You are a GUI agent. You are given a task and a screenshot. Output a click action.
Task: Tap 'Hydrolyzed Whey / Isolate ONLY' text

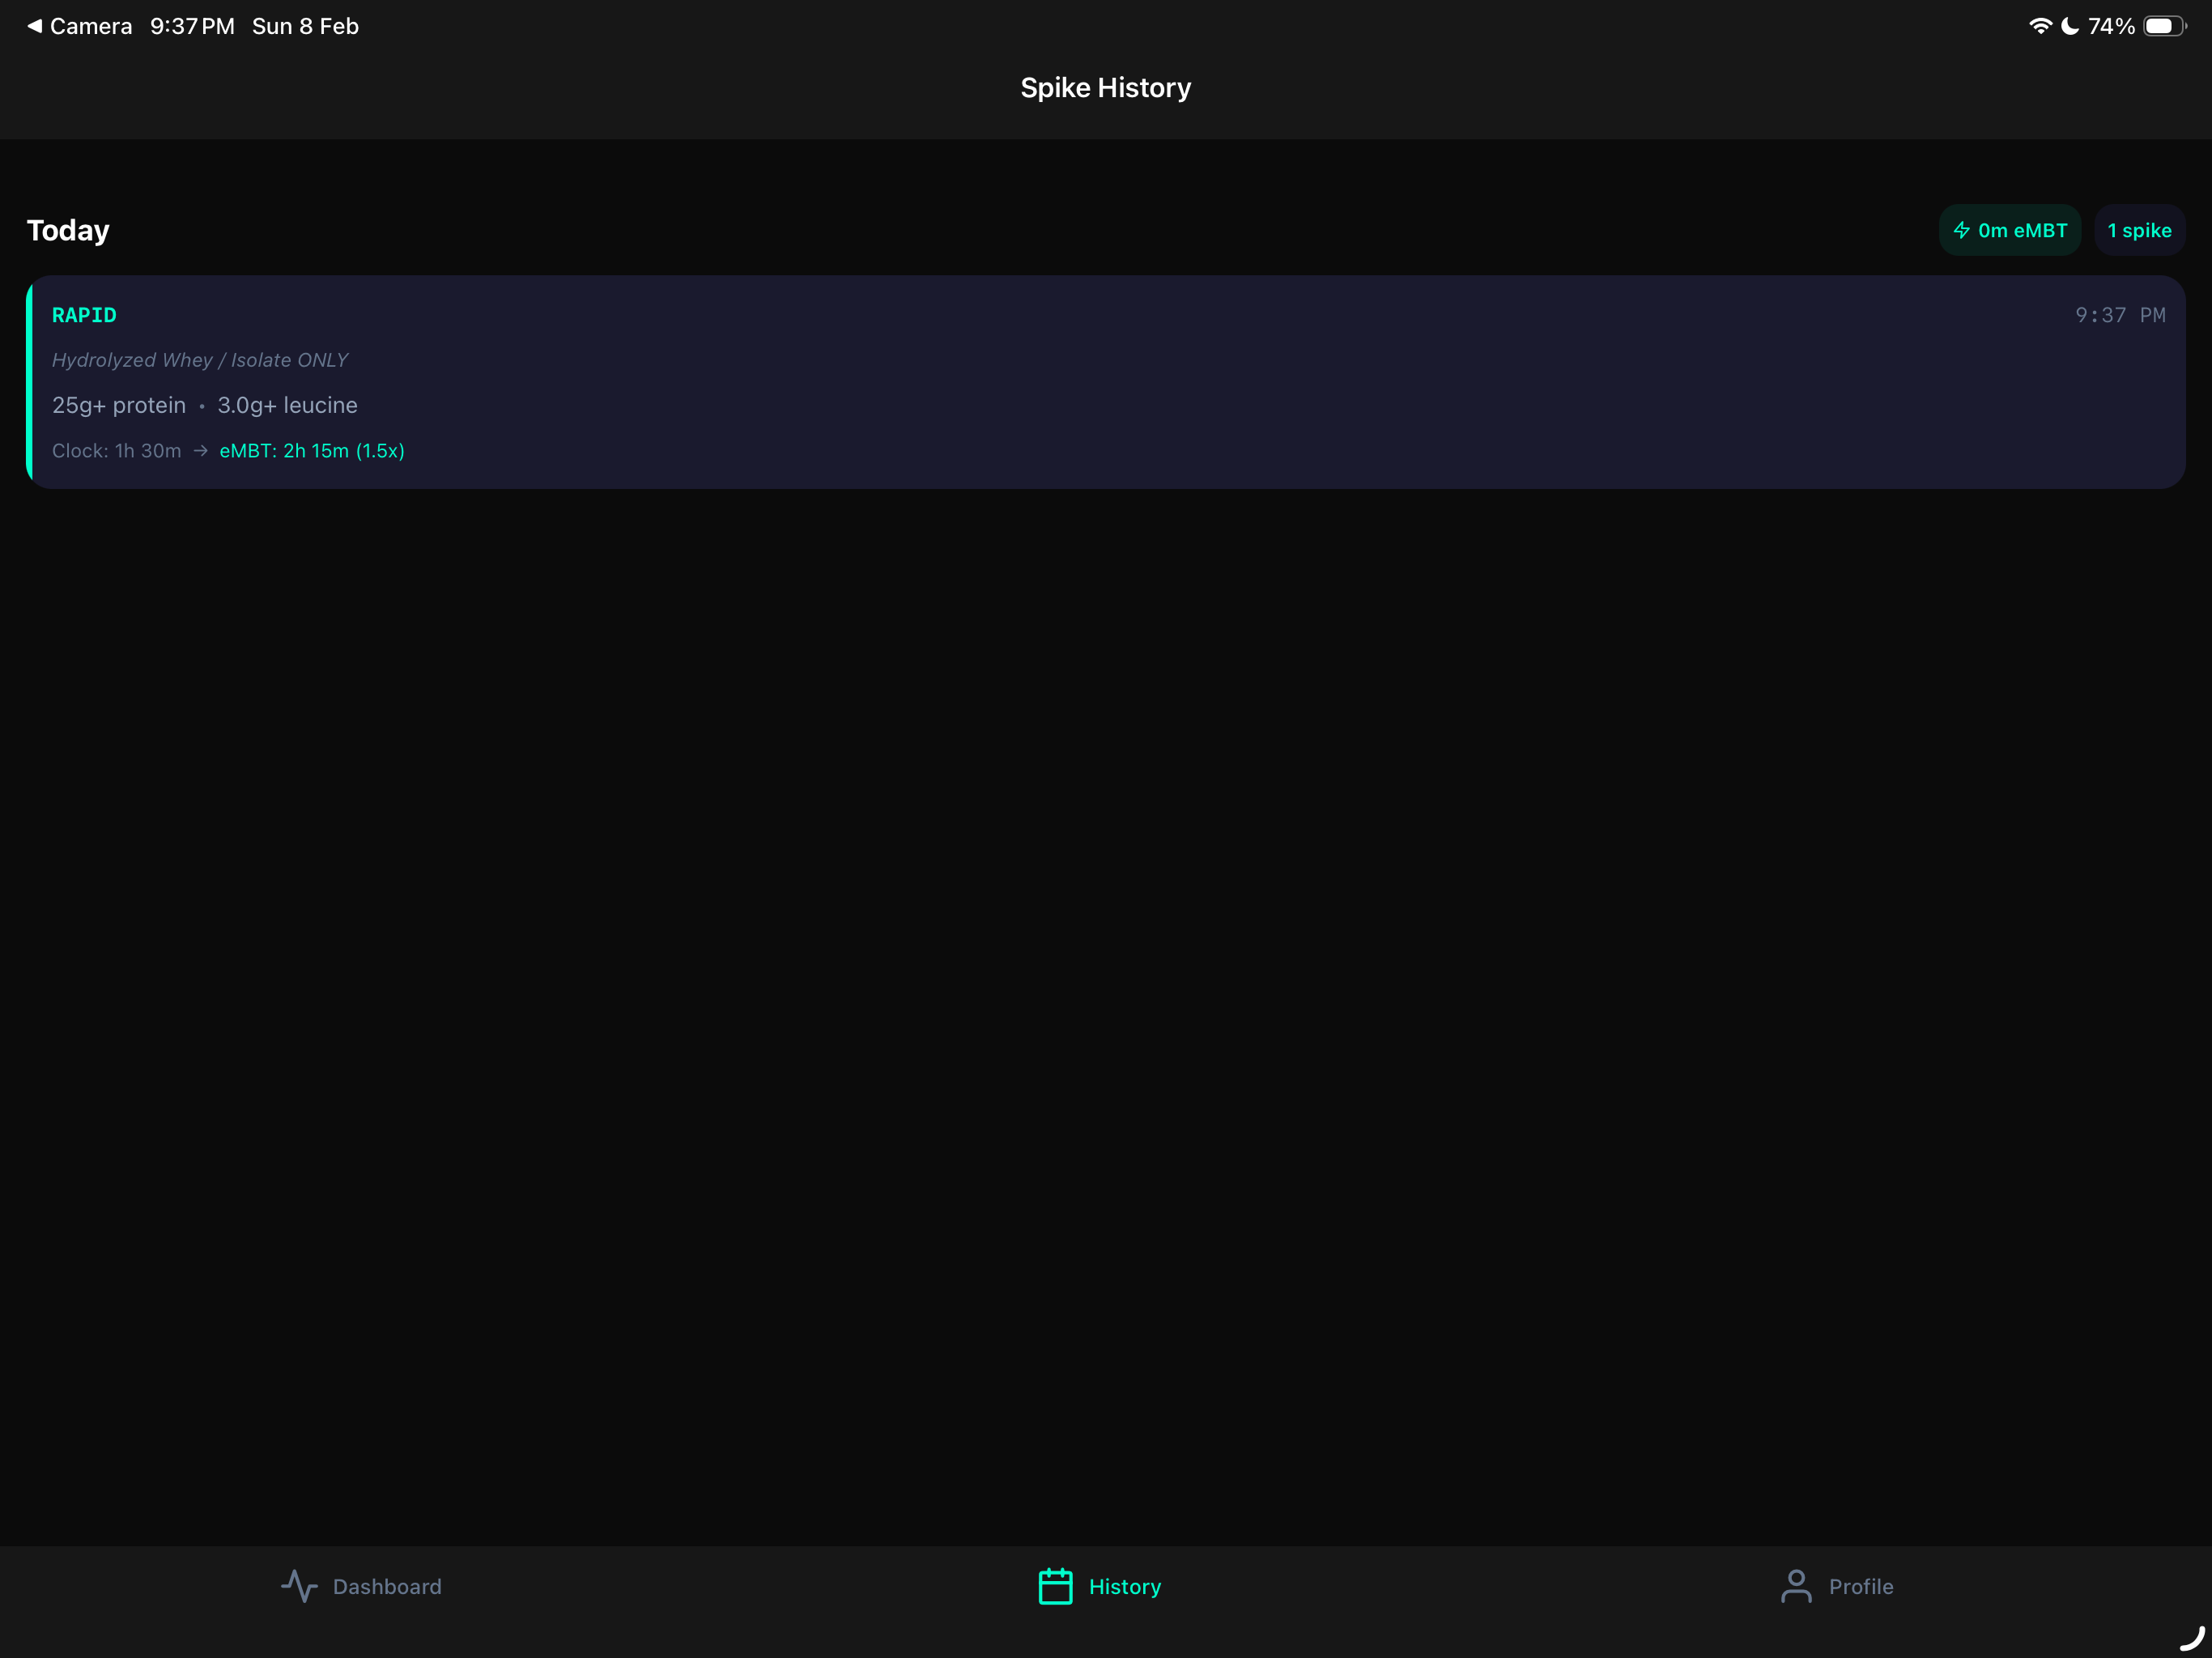click(200, 360)
